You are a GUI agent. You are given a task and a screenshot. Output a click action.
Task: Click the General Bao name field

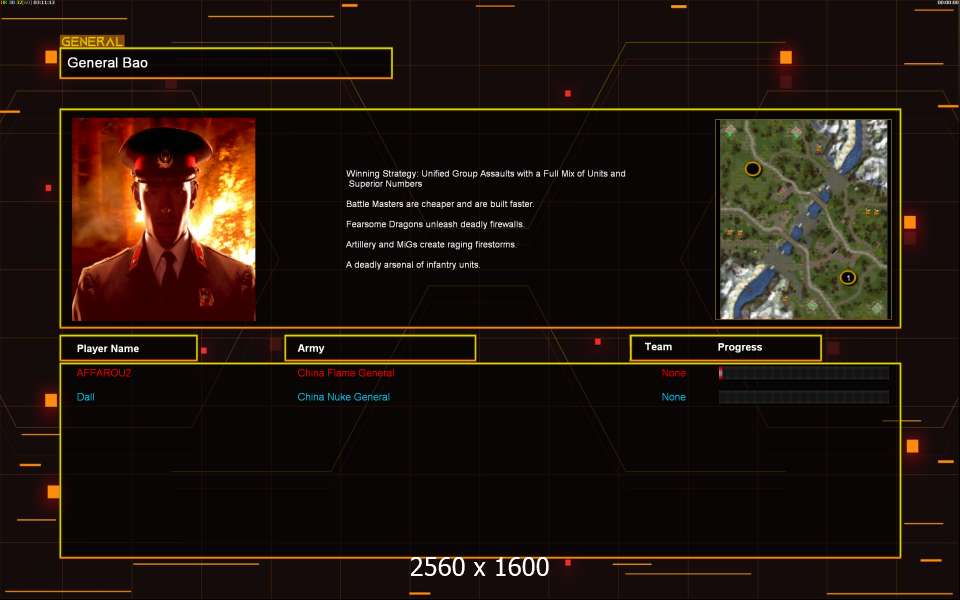coord(226,63)
